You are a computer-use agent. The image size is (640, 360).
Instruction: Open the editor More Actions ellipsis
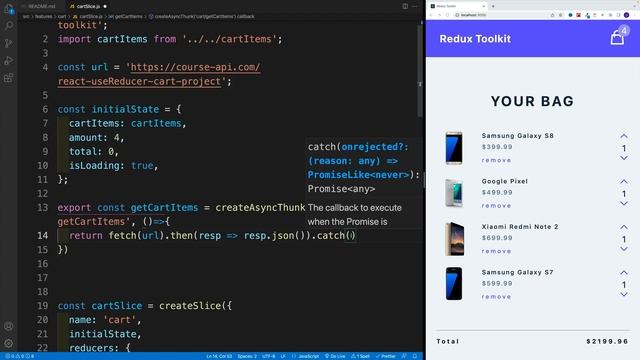(x=415, y=6)
